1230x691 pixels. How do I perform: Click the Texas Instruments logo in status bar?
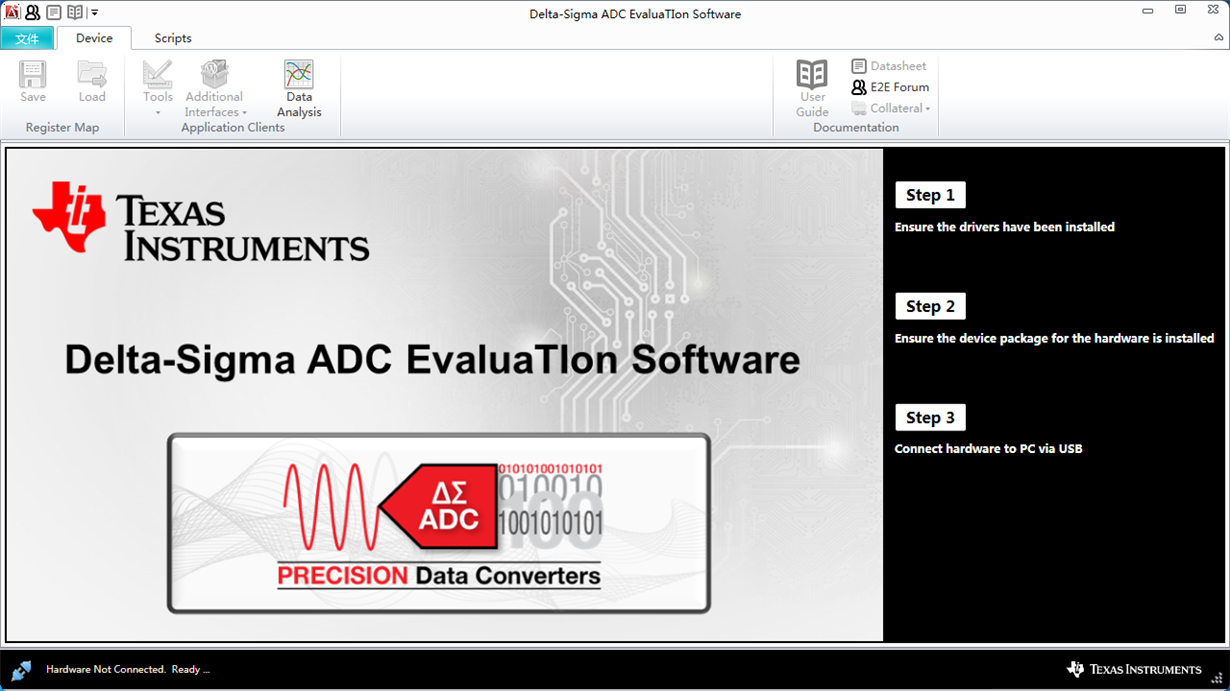[x=1134, y=669]
